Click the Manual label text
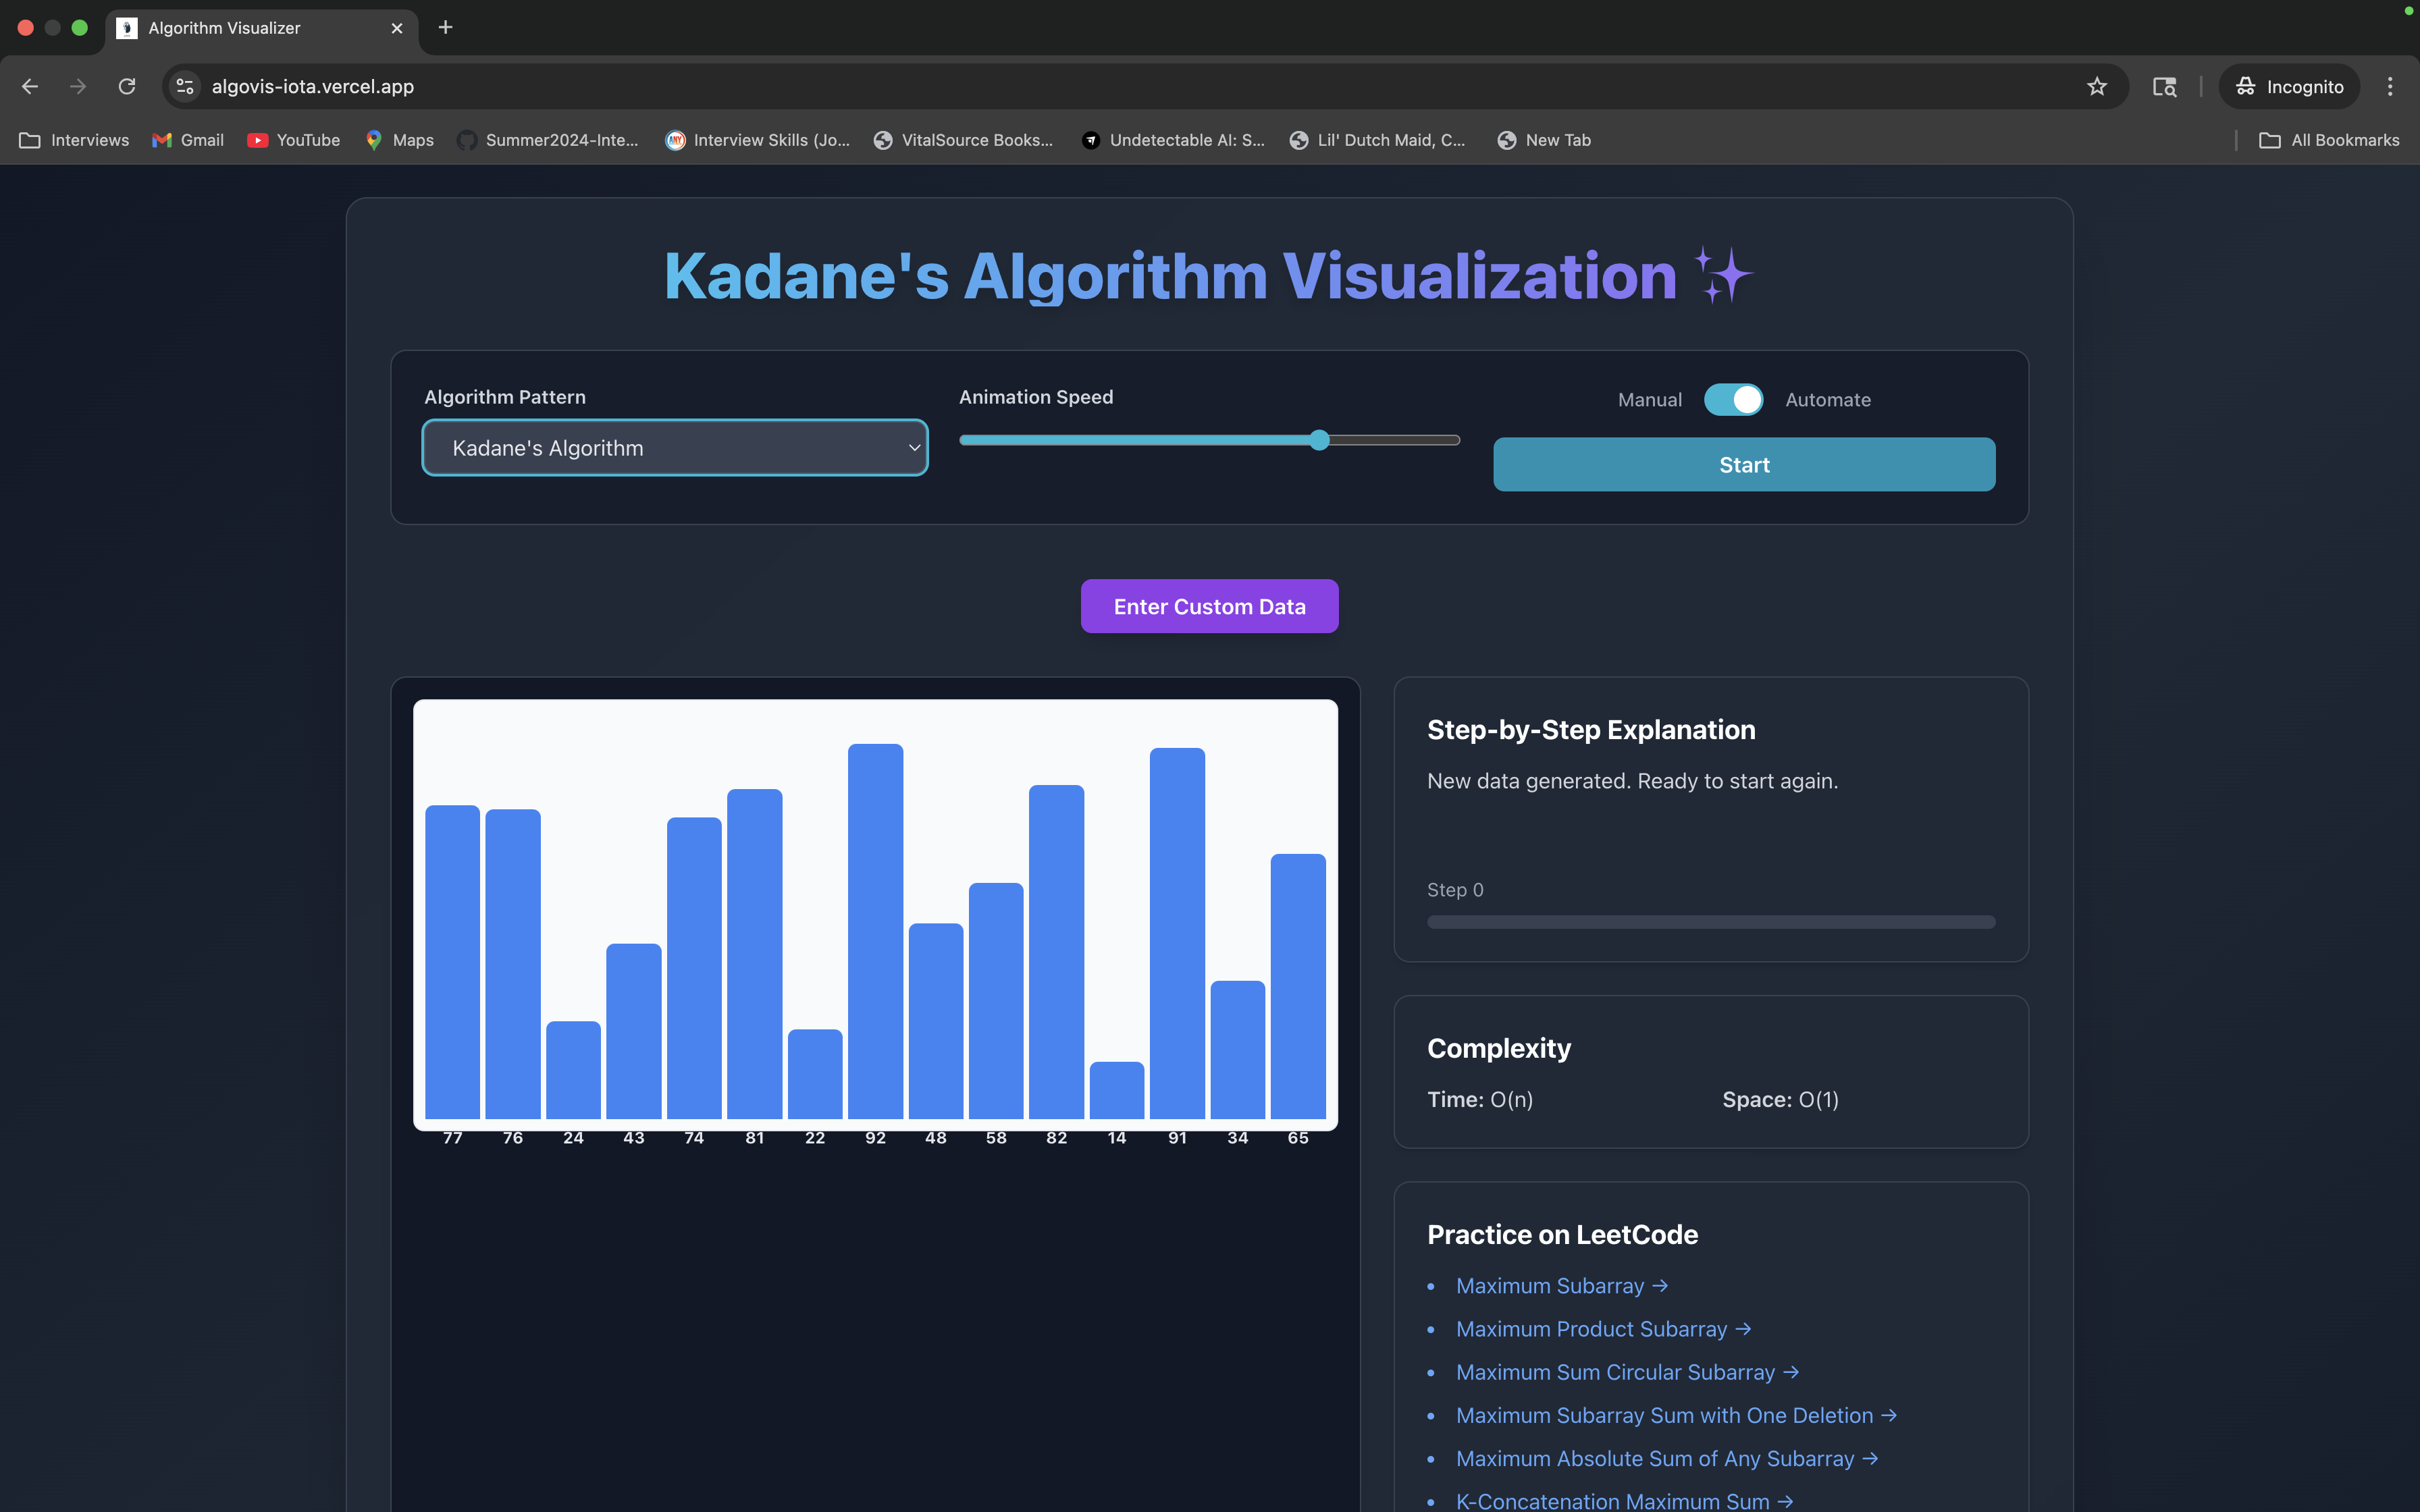Image resolution: width=2420 pixels, height=1512 pixels. (1650, 399)
